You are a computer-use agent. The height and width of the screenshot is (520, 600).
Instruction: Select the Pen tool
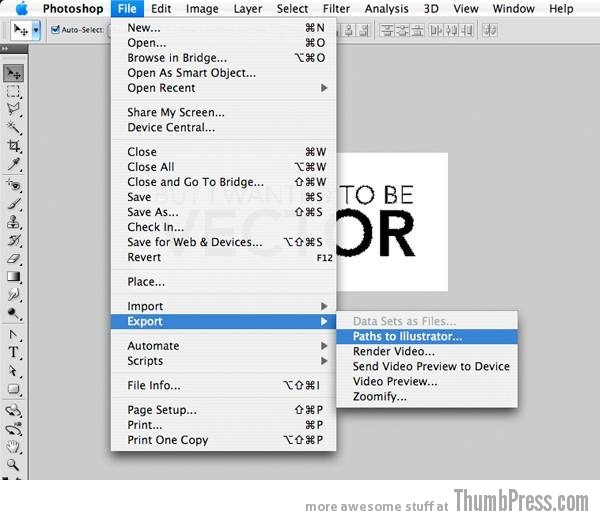click(x=13, y=335)
